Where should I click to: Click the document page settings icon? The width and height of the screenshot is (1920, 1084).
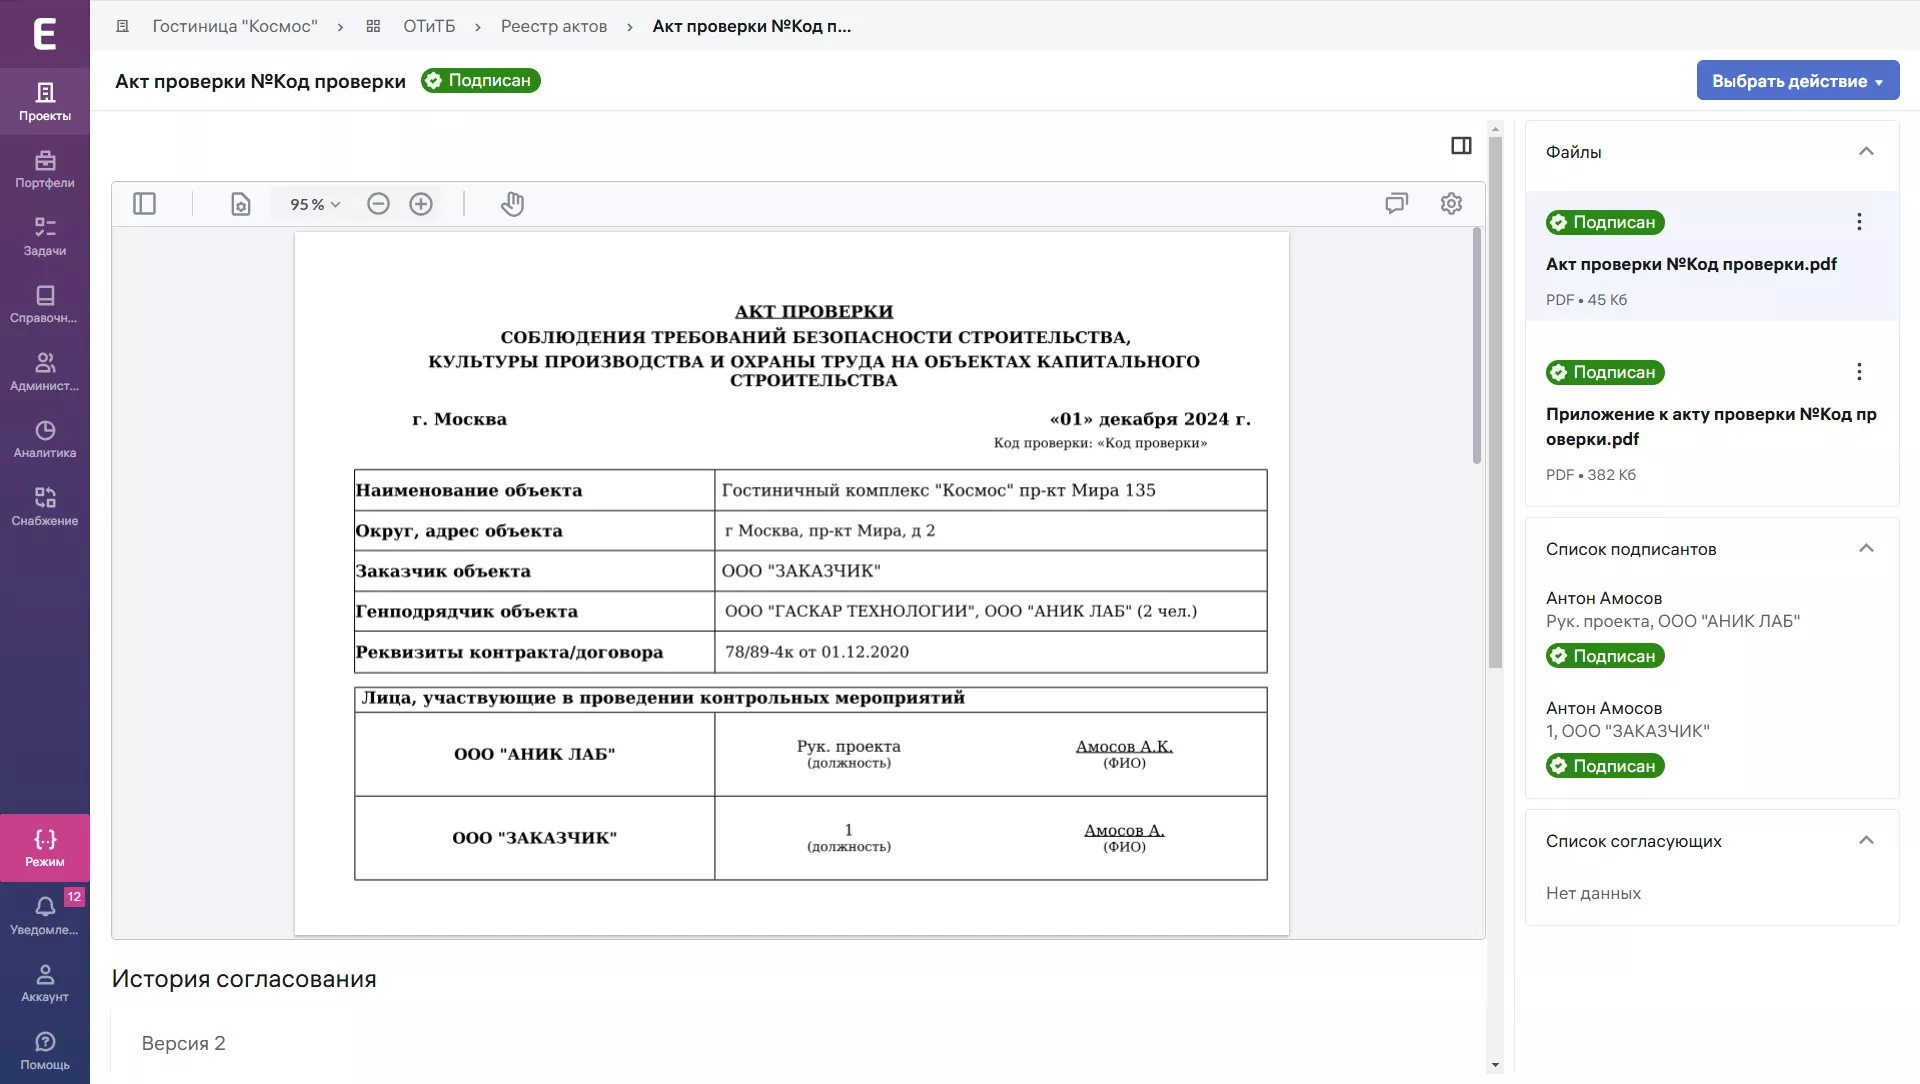pyautogui.click(x=240, y=204)
